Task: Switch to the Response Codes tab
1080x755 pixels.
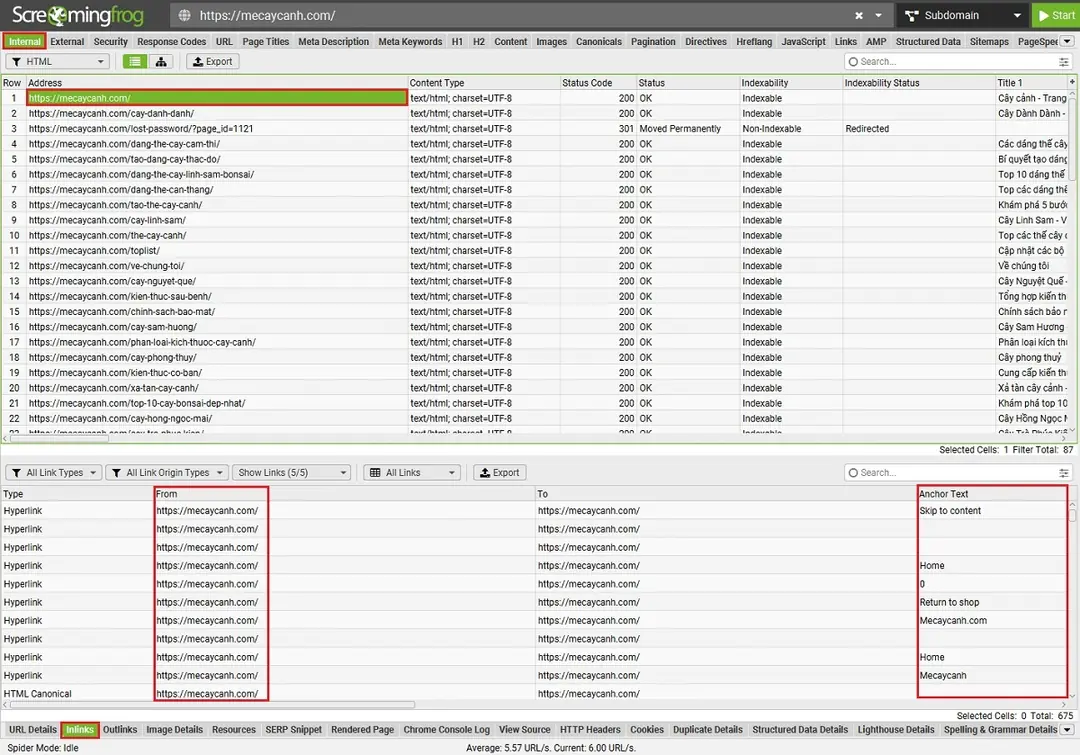Action: (x=172, y=42)
